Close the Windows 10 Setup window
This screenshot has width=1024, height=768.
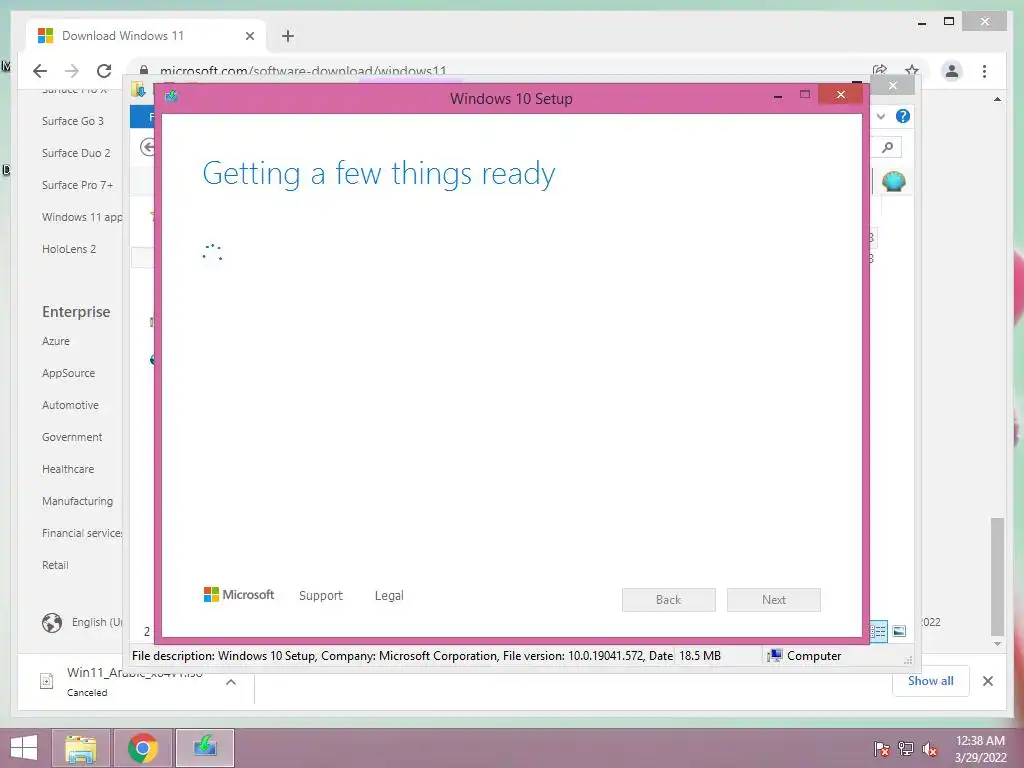840,95
